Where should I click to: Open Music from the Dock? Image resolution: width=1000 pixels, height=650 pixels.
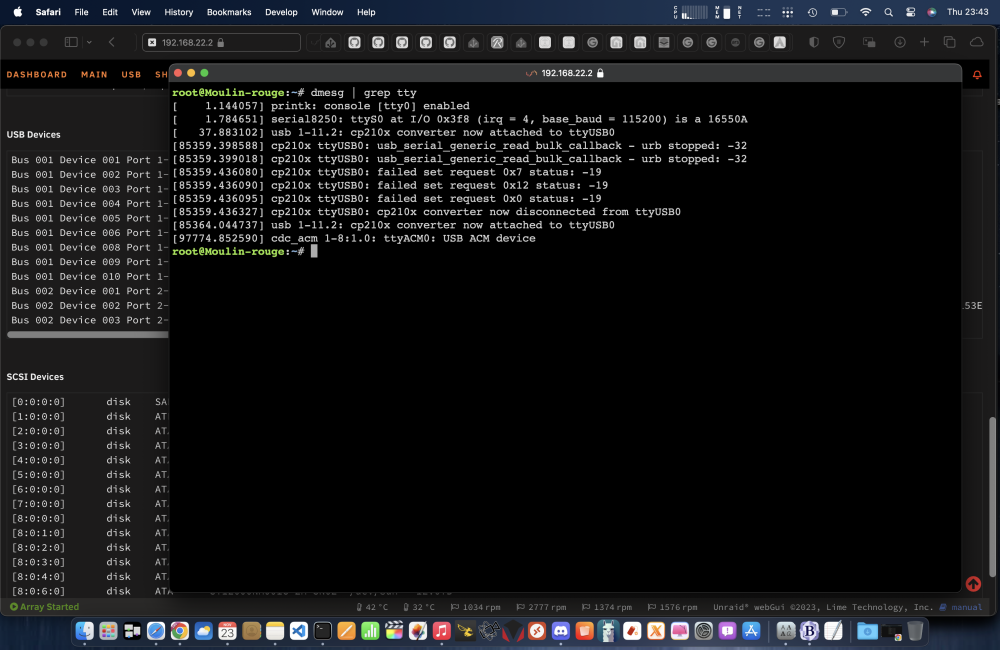441,631
